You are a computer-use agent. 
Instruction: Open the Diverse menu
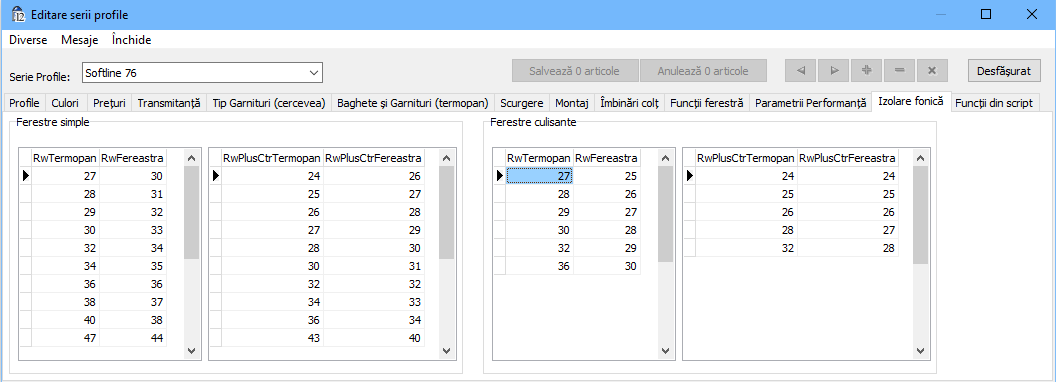28,40
